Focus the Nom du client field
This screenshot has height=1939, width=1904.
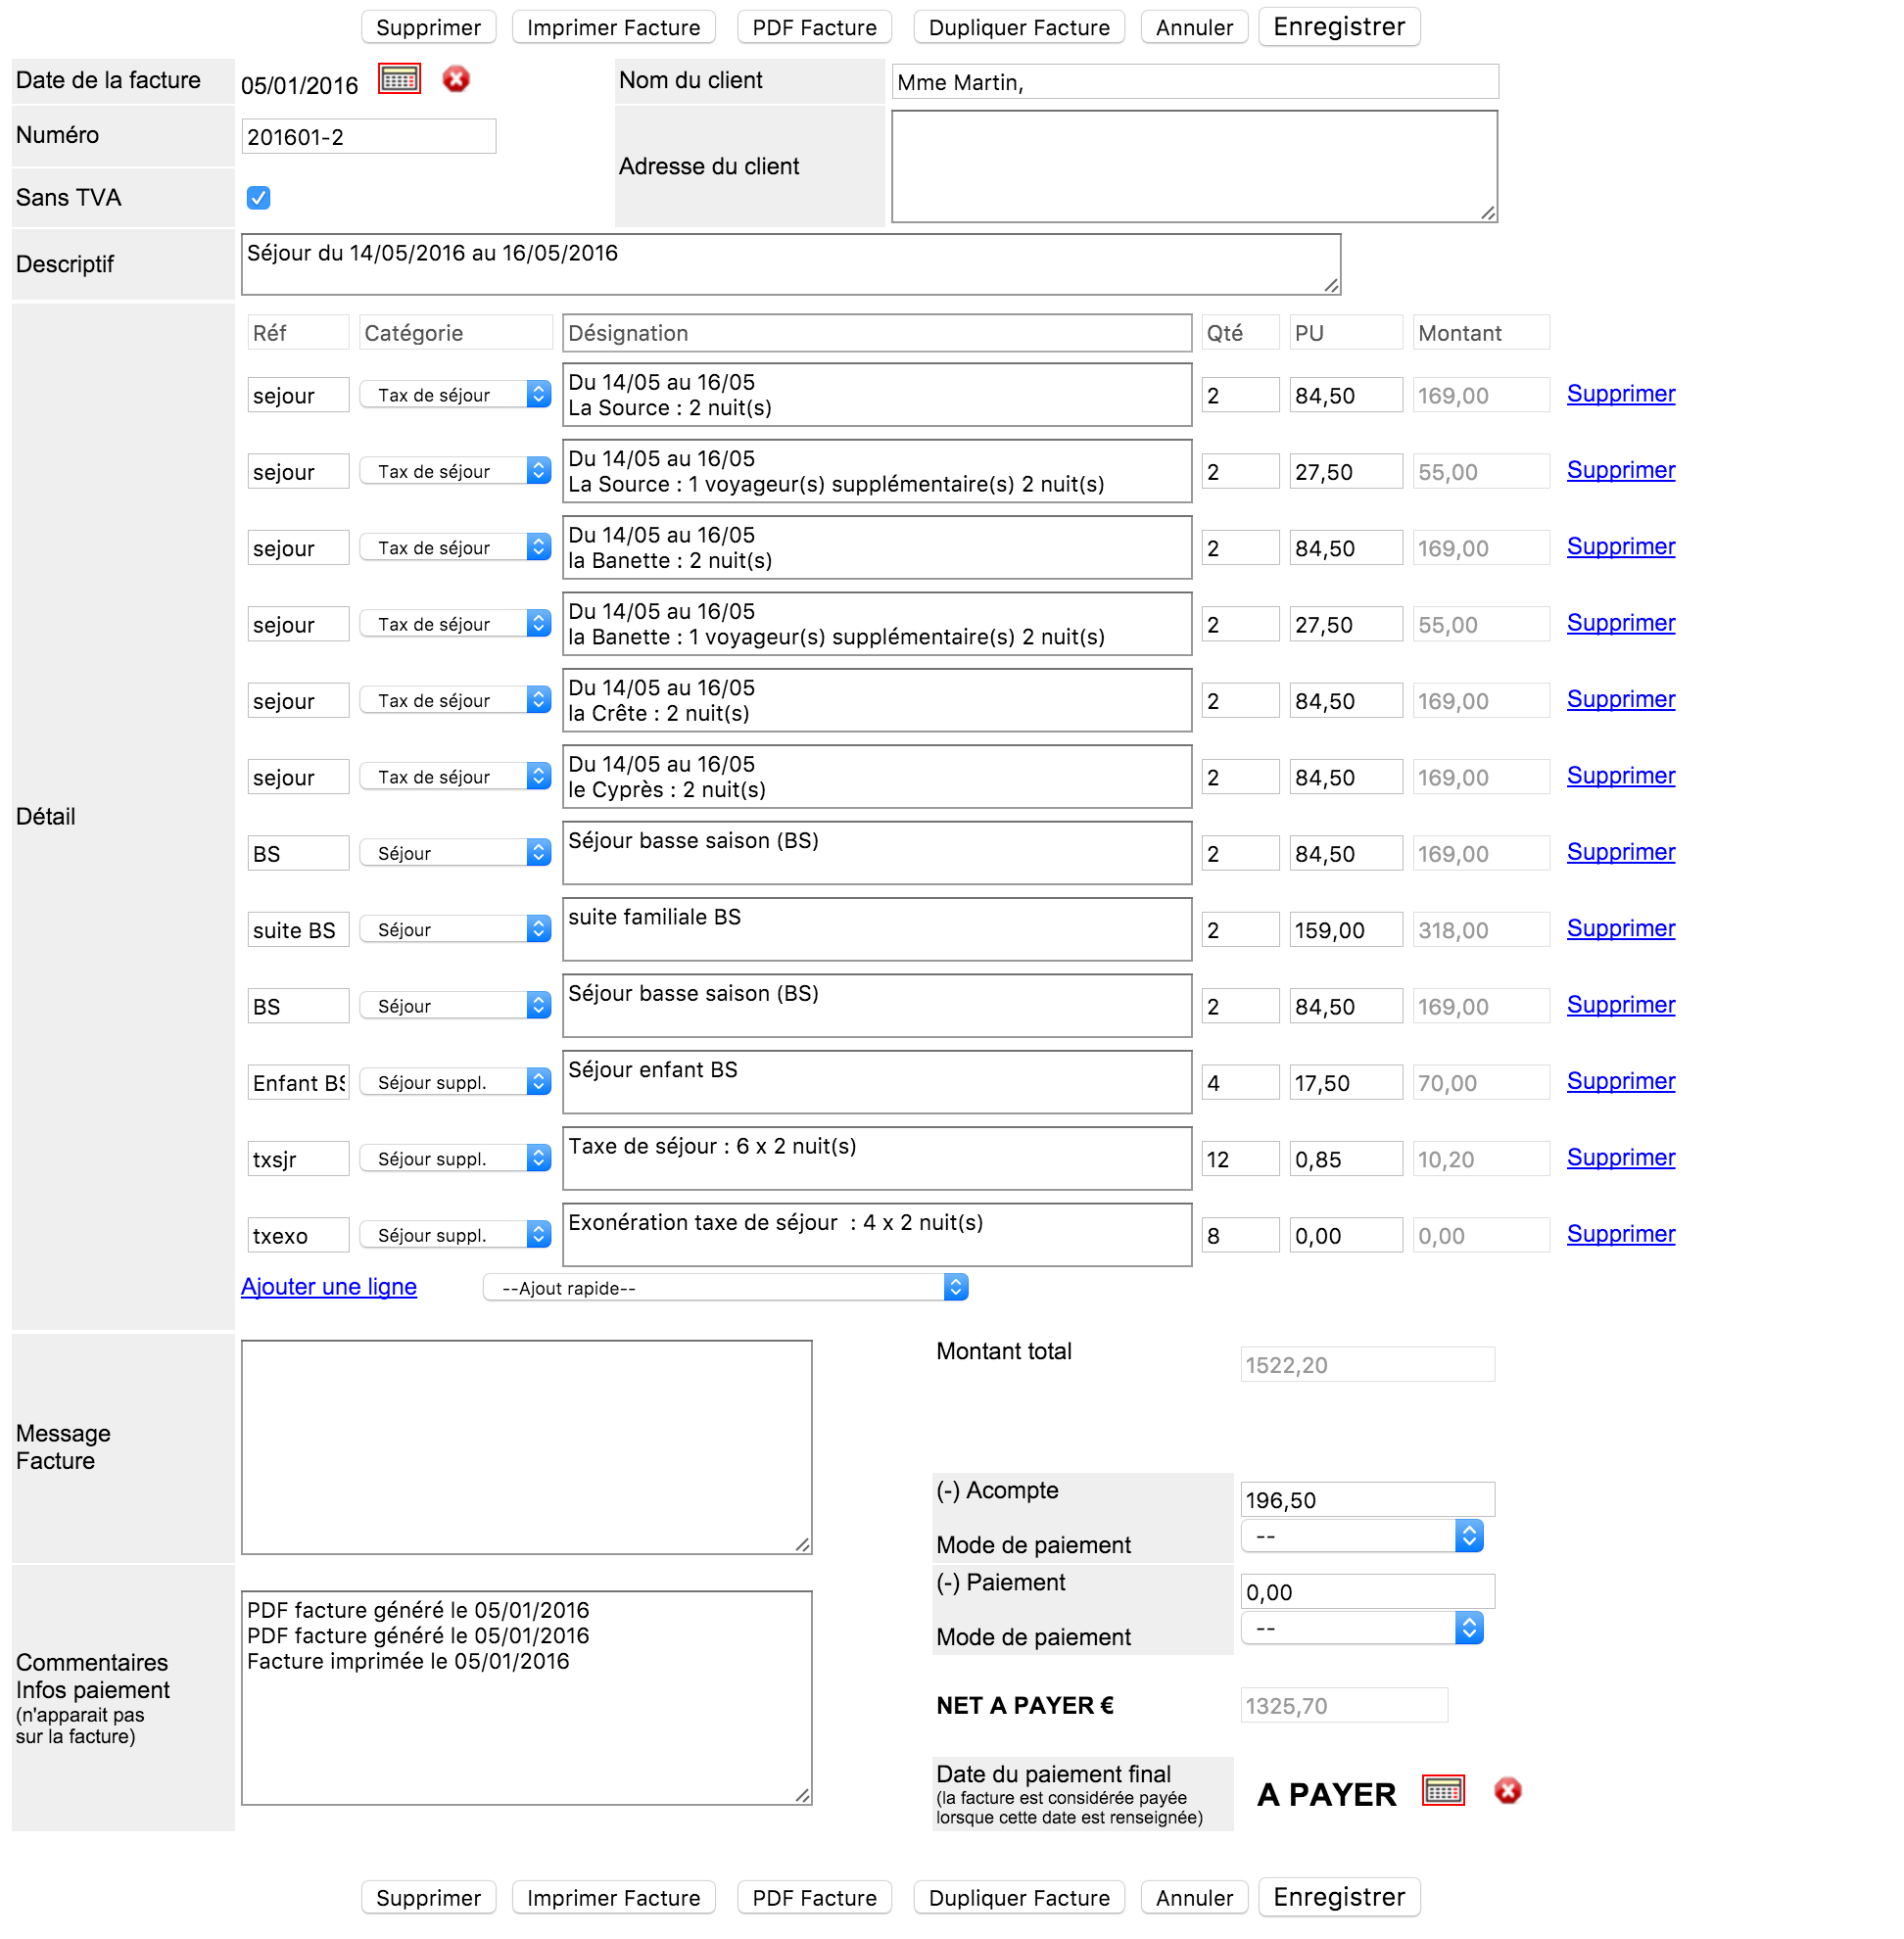[1194, 82]
